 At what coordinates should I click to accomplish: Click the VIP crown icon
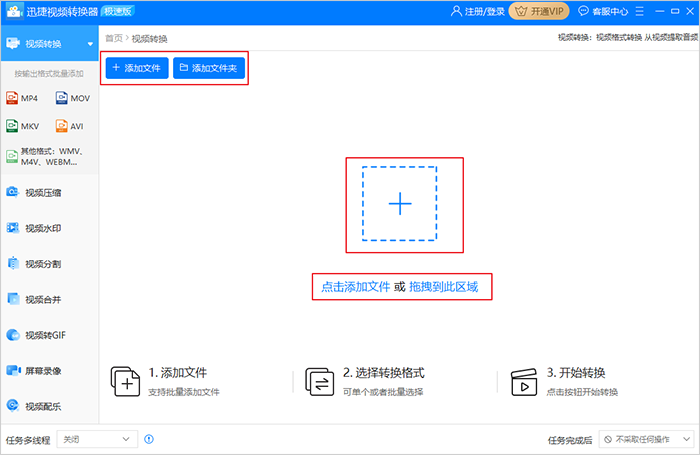pos(521,11)
